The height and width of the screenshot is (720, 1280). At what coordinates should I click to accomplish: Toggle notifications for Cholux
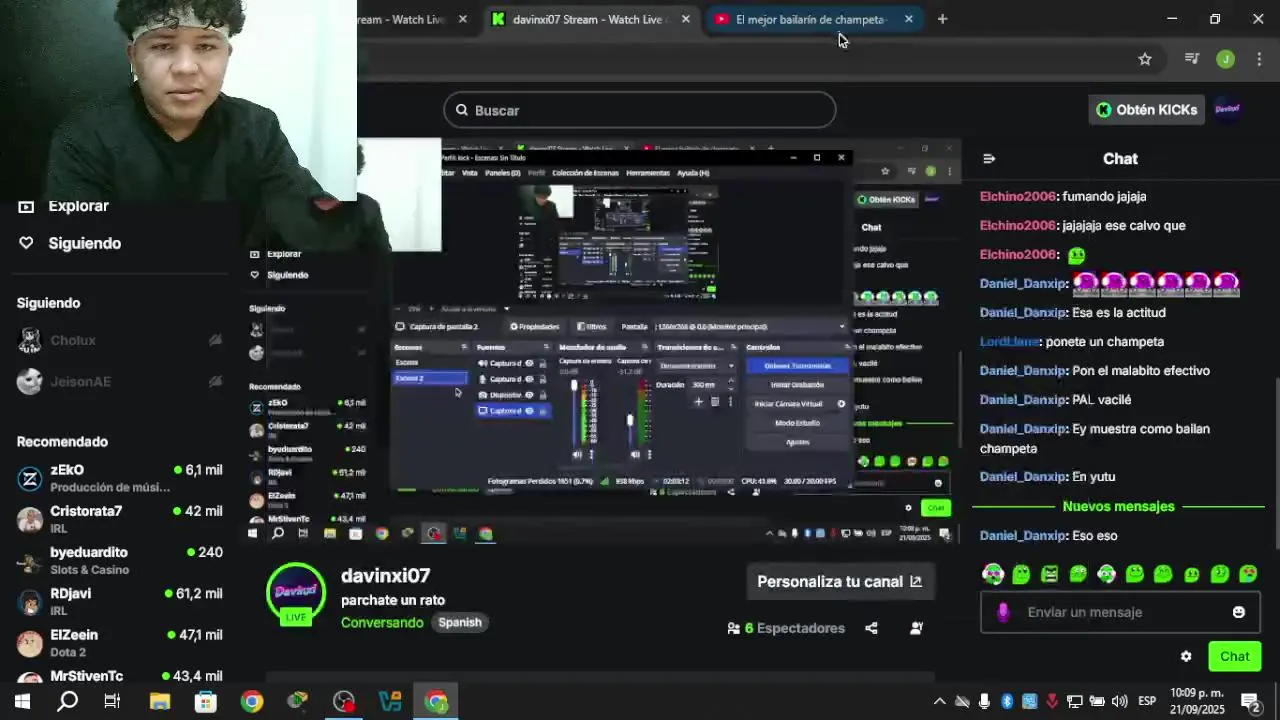pyautogui.click(x=215, y=340)
